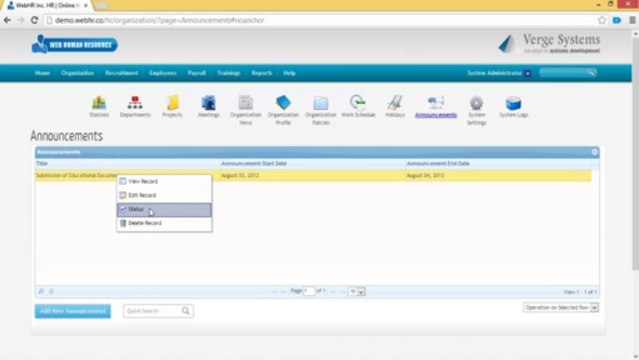Open the Trainings menu
Screen dimensions: 639x360
228,73
